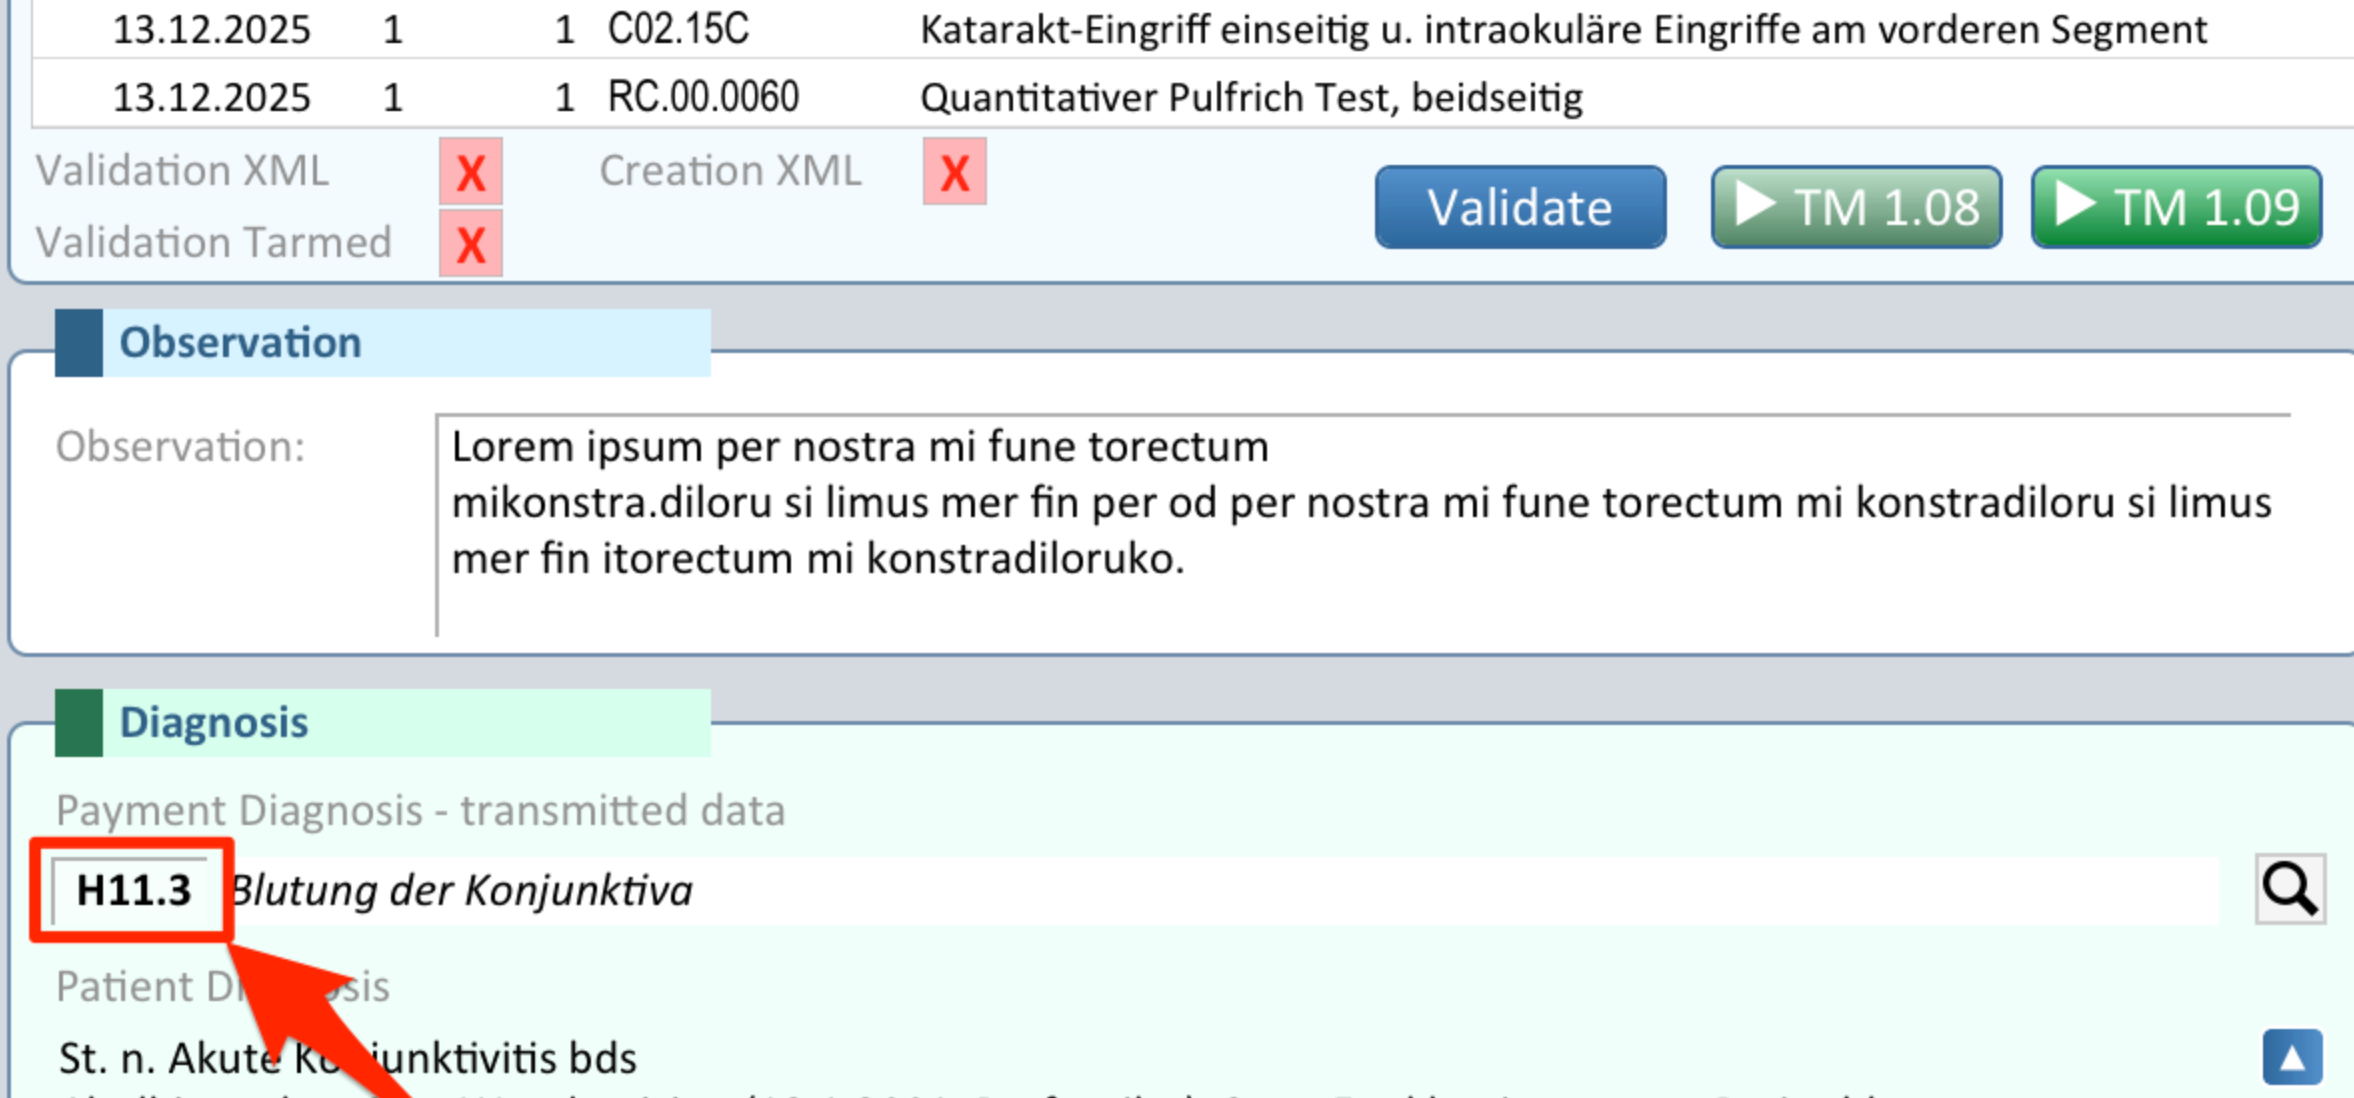Click the play icon on TM 1.09
The height and width of the screenshot is (1098, 2354).
[2075, 205]
